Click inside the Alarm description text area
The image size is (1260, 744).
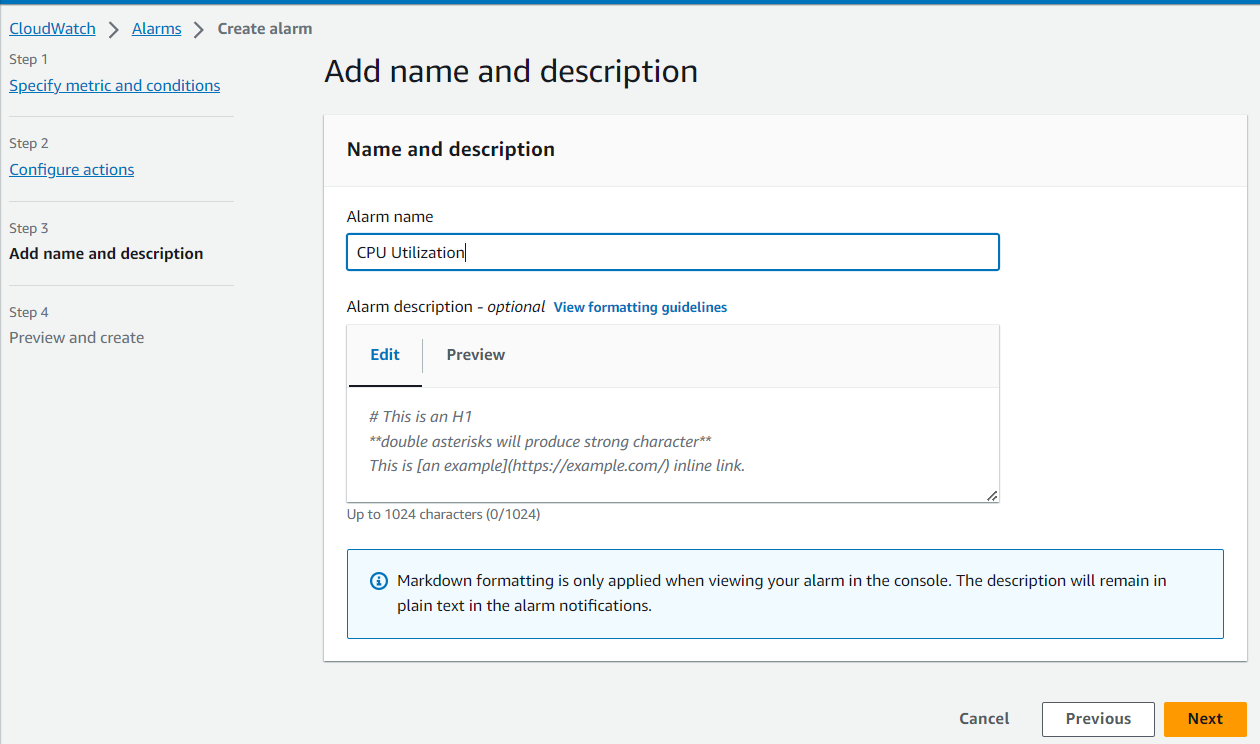[672, 445]
